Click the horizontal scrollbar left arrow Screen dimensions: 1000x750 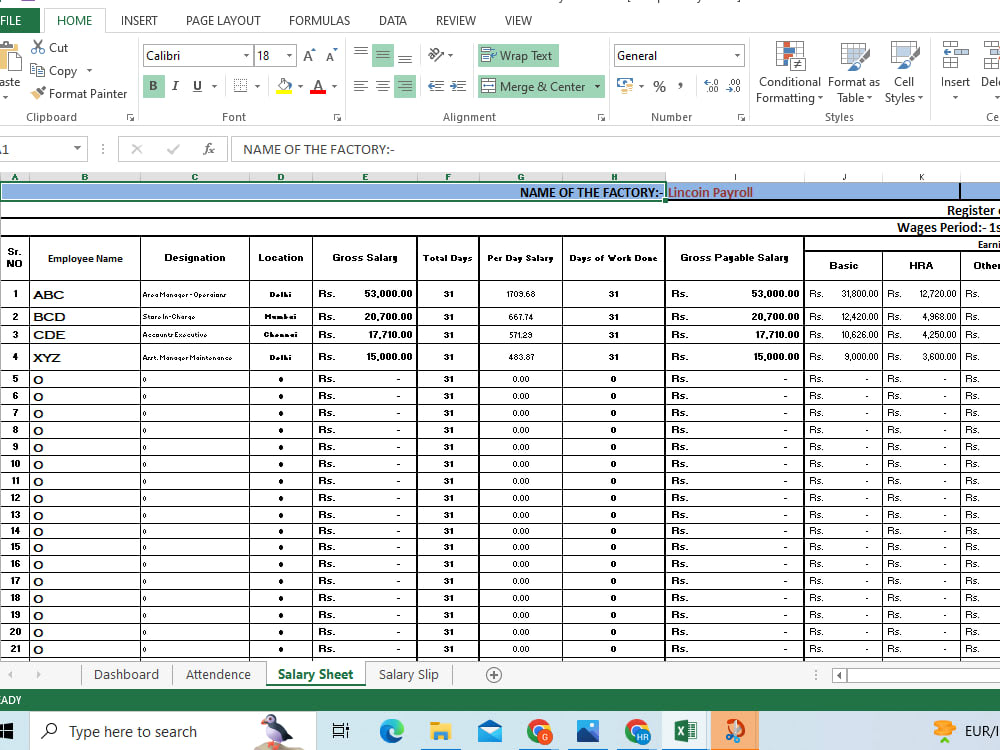click(x=839, y=675)
